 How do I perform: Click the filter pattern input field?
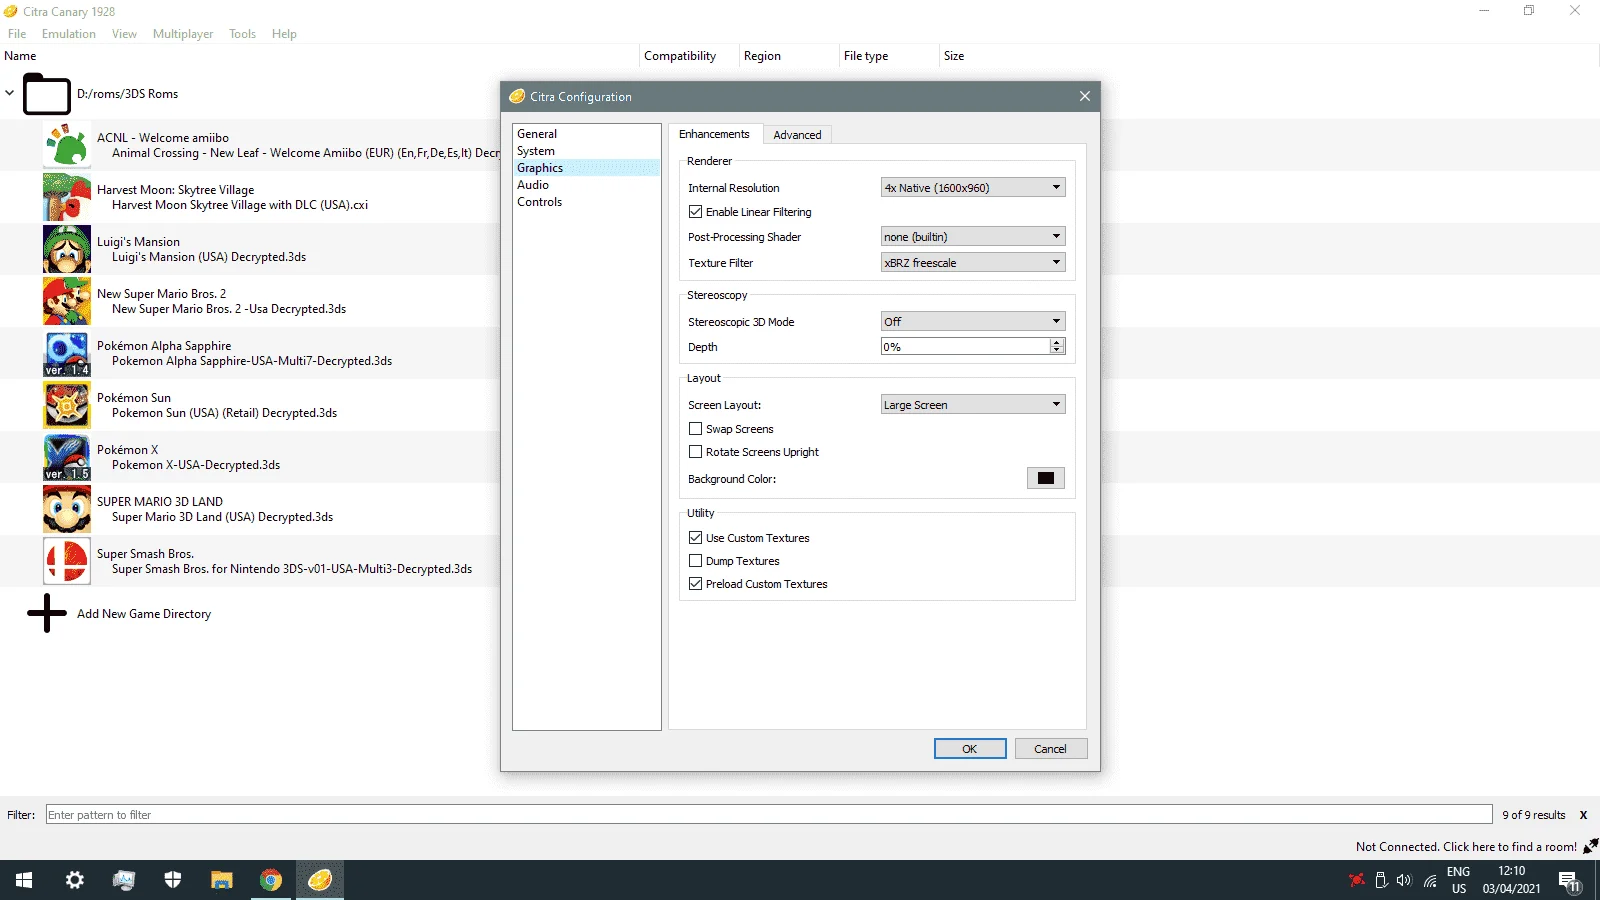pyautogui.click(x=769, y=815)
